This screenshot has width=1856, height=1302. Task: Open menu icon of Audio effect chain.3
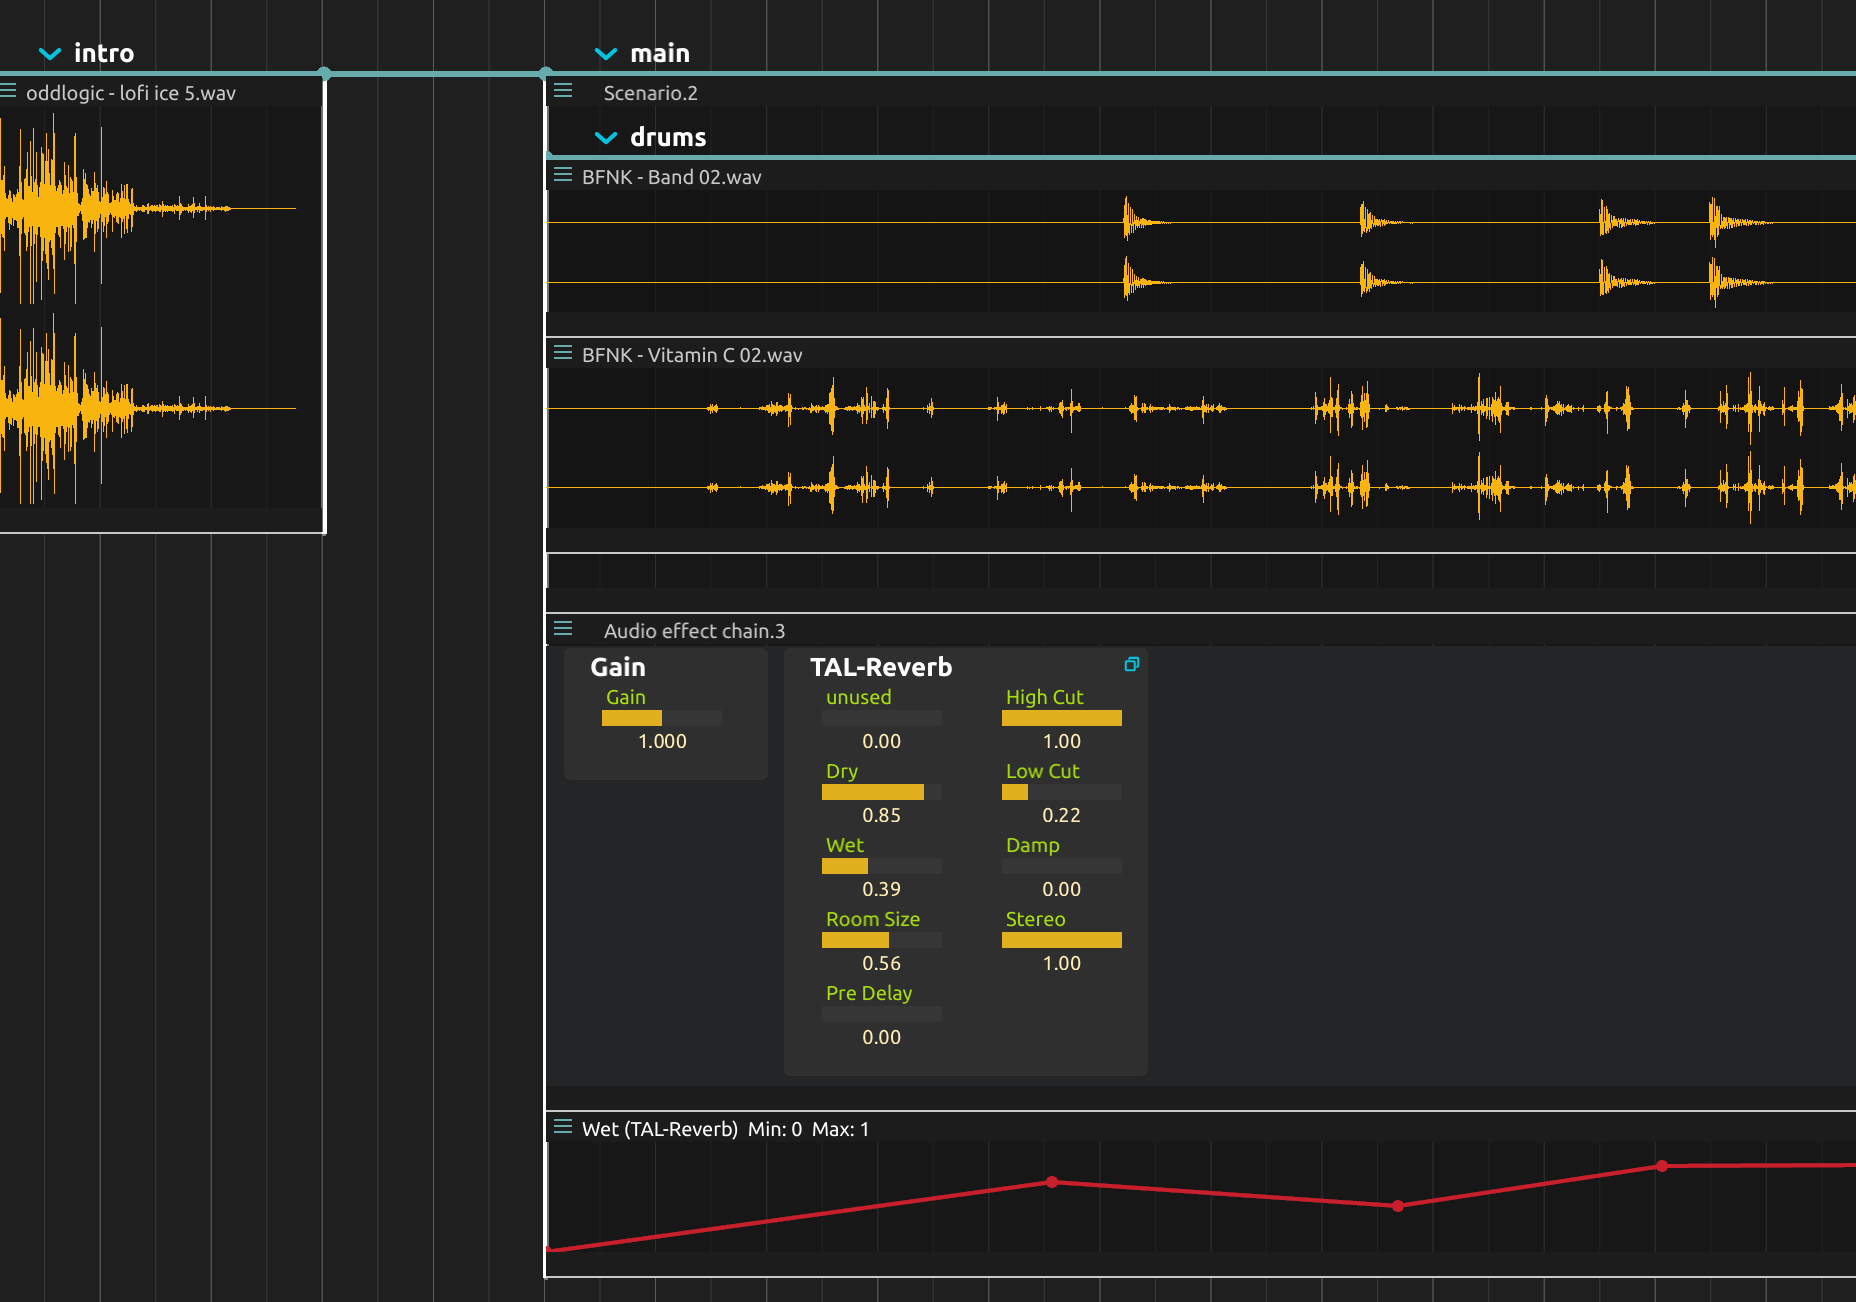tap(563, 629)
